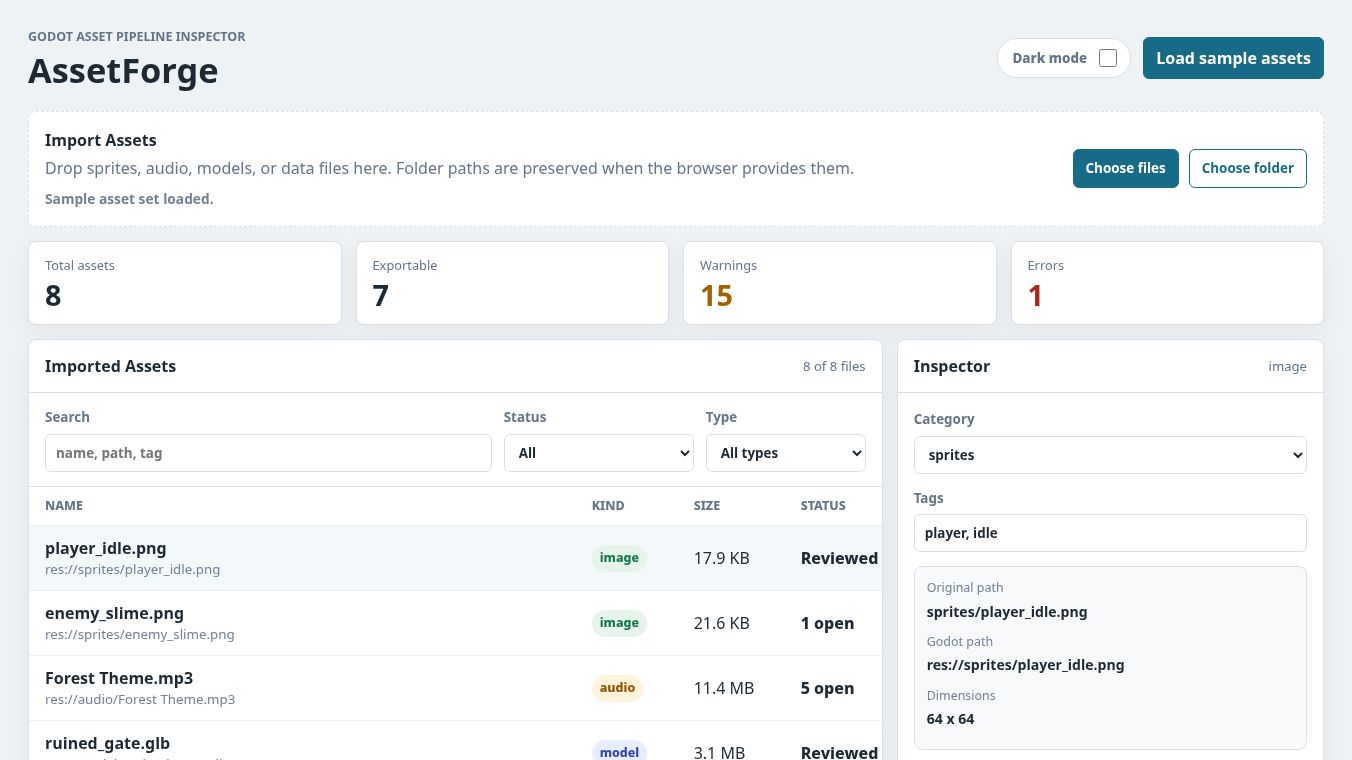Click the Sample asset set loaded message
The height and width of the screenshot is (760, 1352).
(x=129, y=199)
